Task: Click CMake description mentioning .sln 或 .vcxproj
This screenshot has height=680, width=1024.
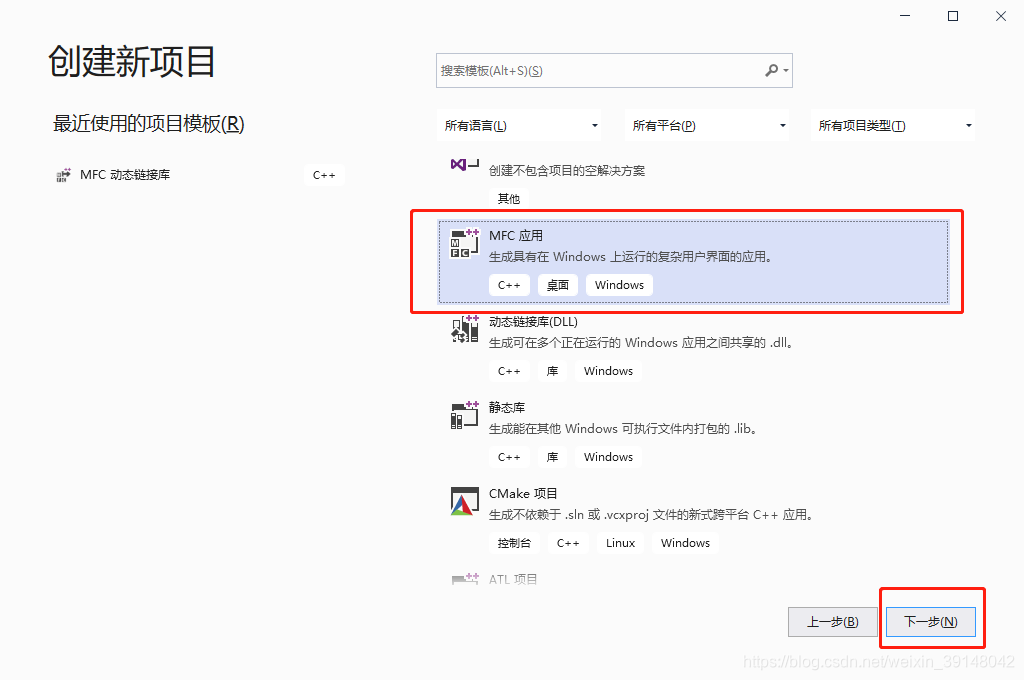Action: pyautogui.click(x=653, y=515)
